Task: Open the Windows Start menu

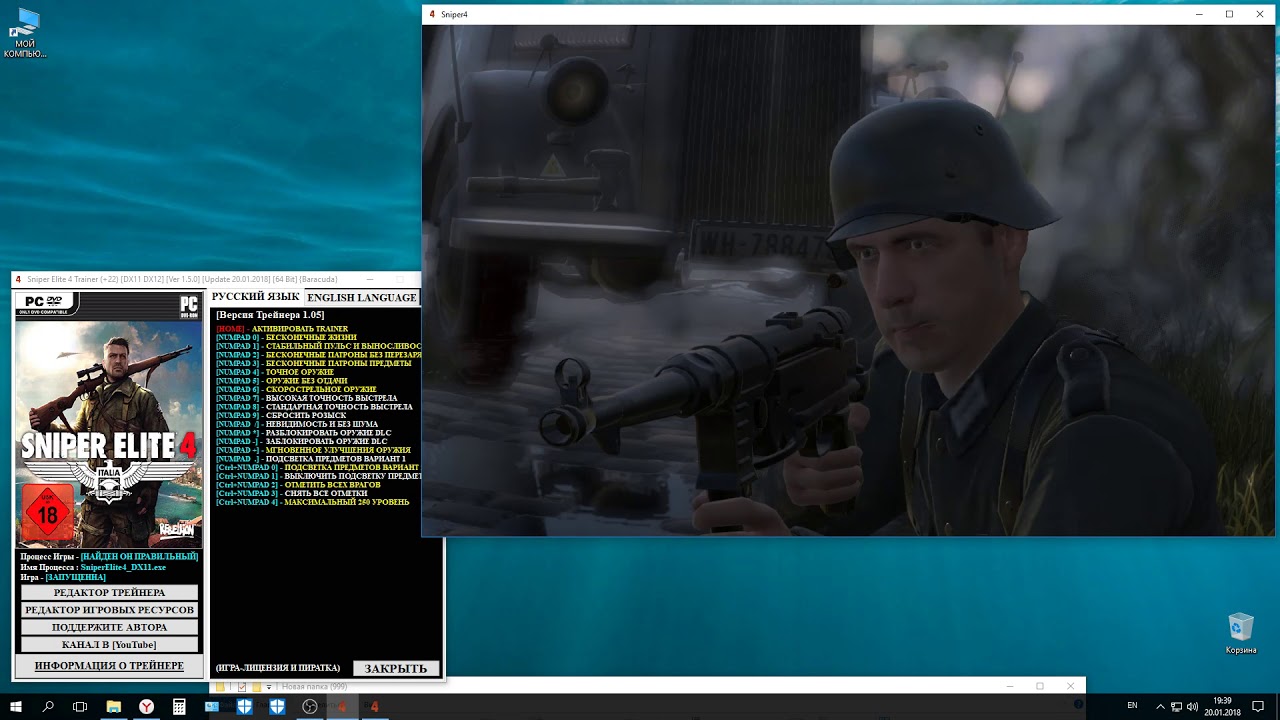Action: (16, 707)
